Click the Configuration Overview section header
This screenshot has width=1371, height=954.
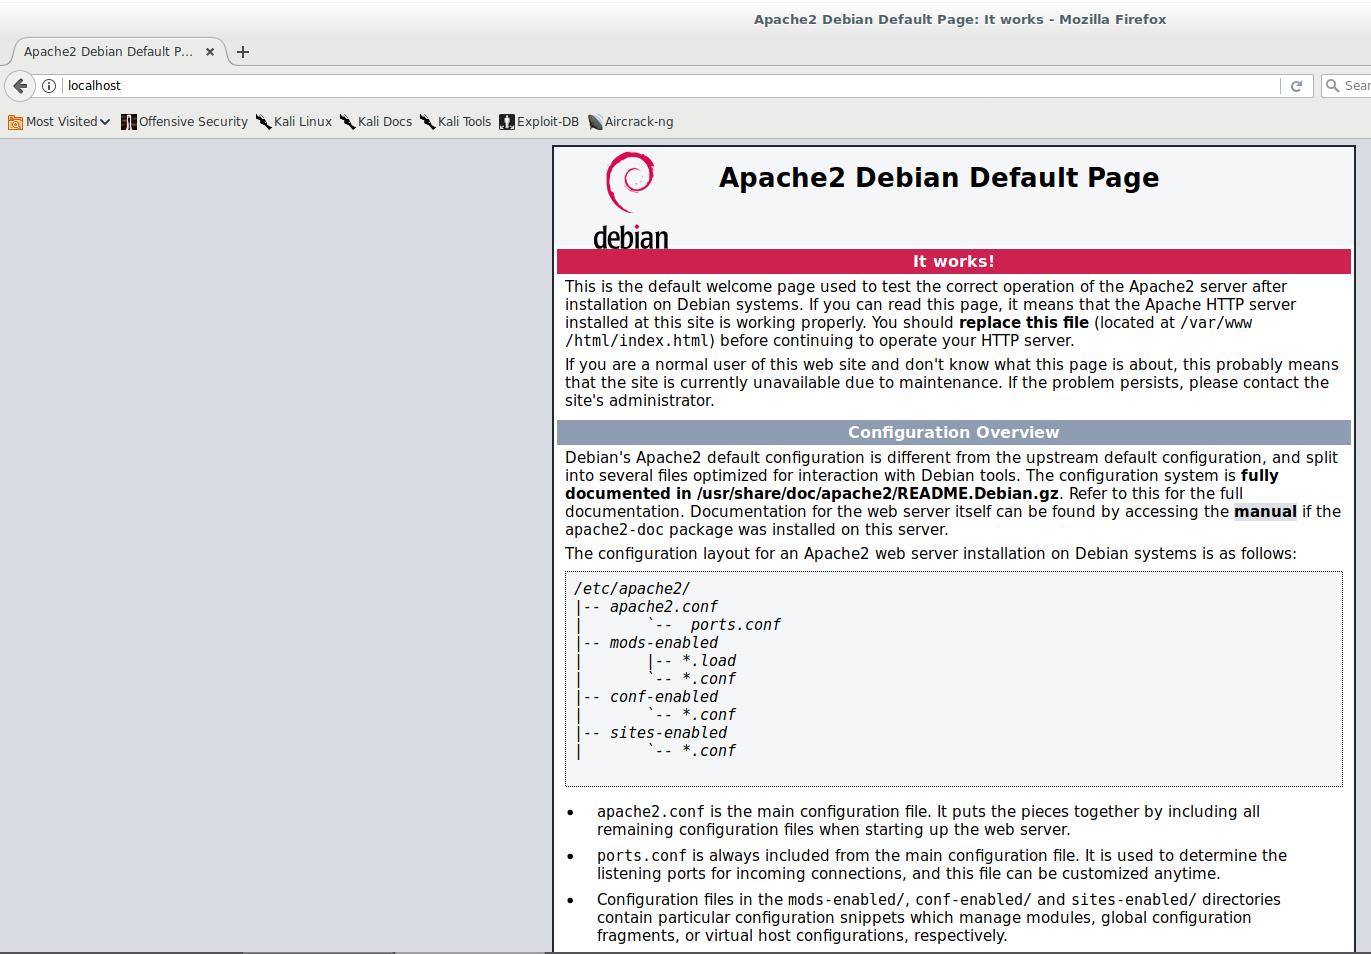953,433
